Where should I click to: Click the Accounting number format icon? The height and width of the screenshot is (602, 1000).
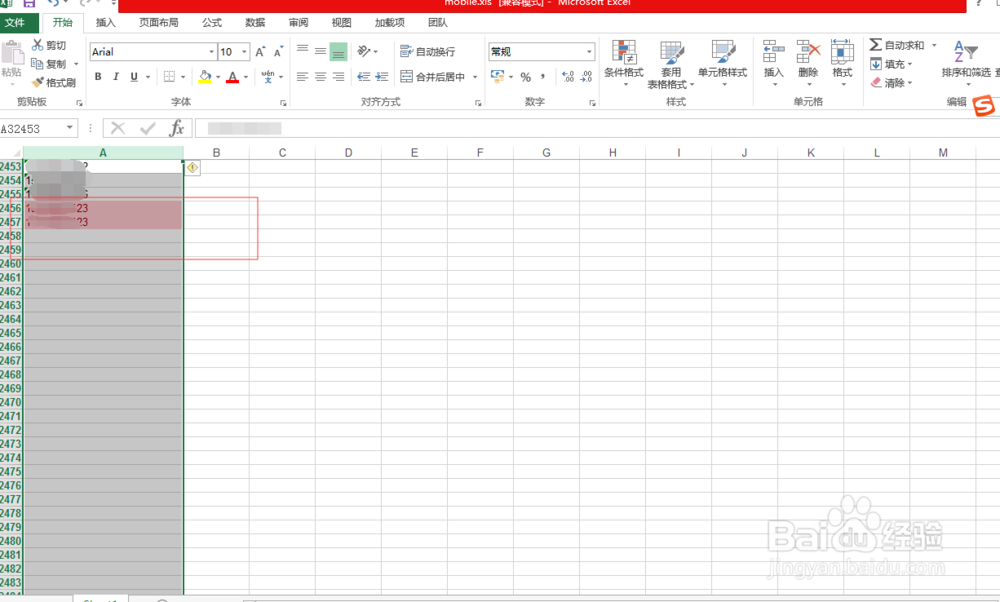pos(497,77)
